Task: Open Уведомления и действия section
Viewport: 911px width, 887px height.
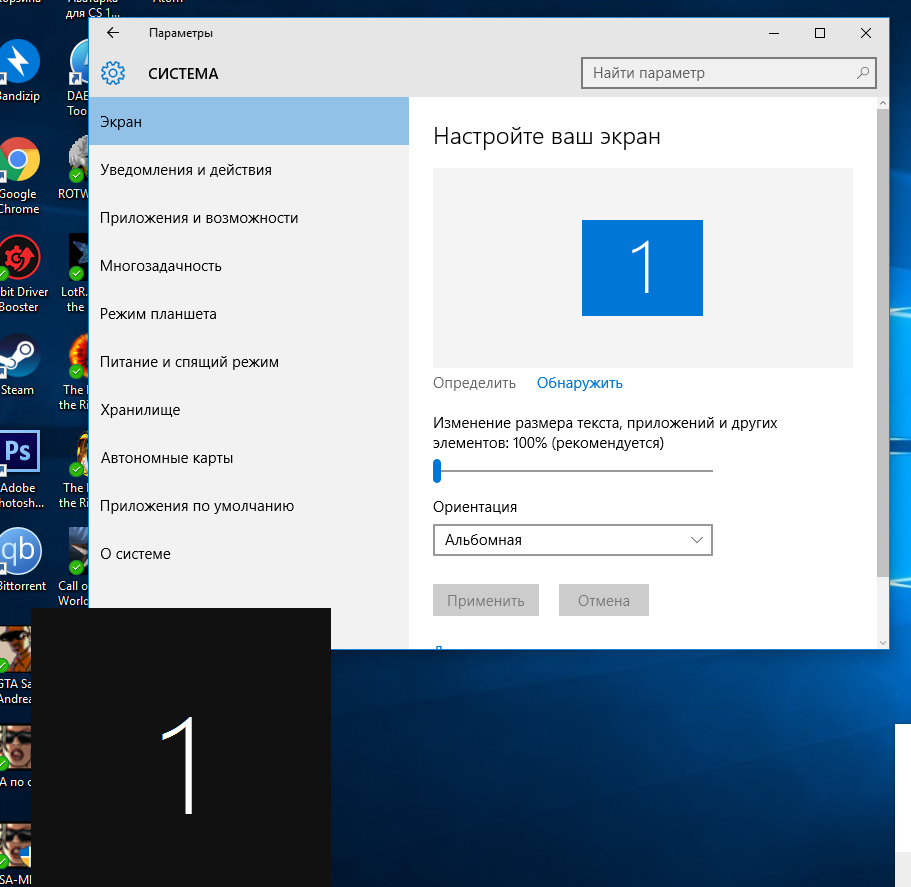Action: click(186, 170)
